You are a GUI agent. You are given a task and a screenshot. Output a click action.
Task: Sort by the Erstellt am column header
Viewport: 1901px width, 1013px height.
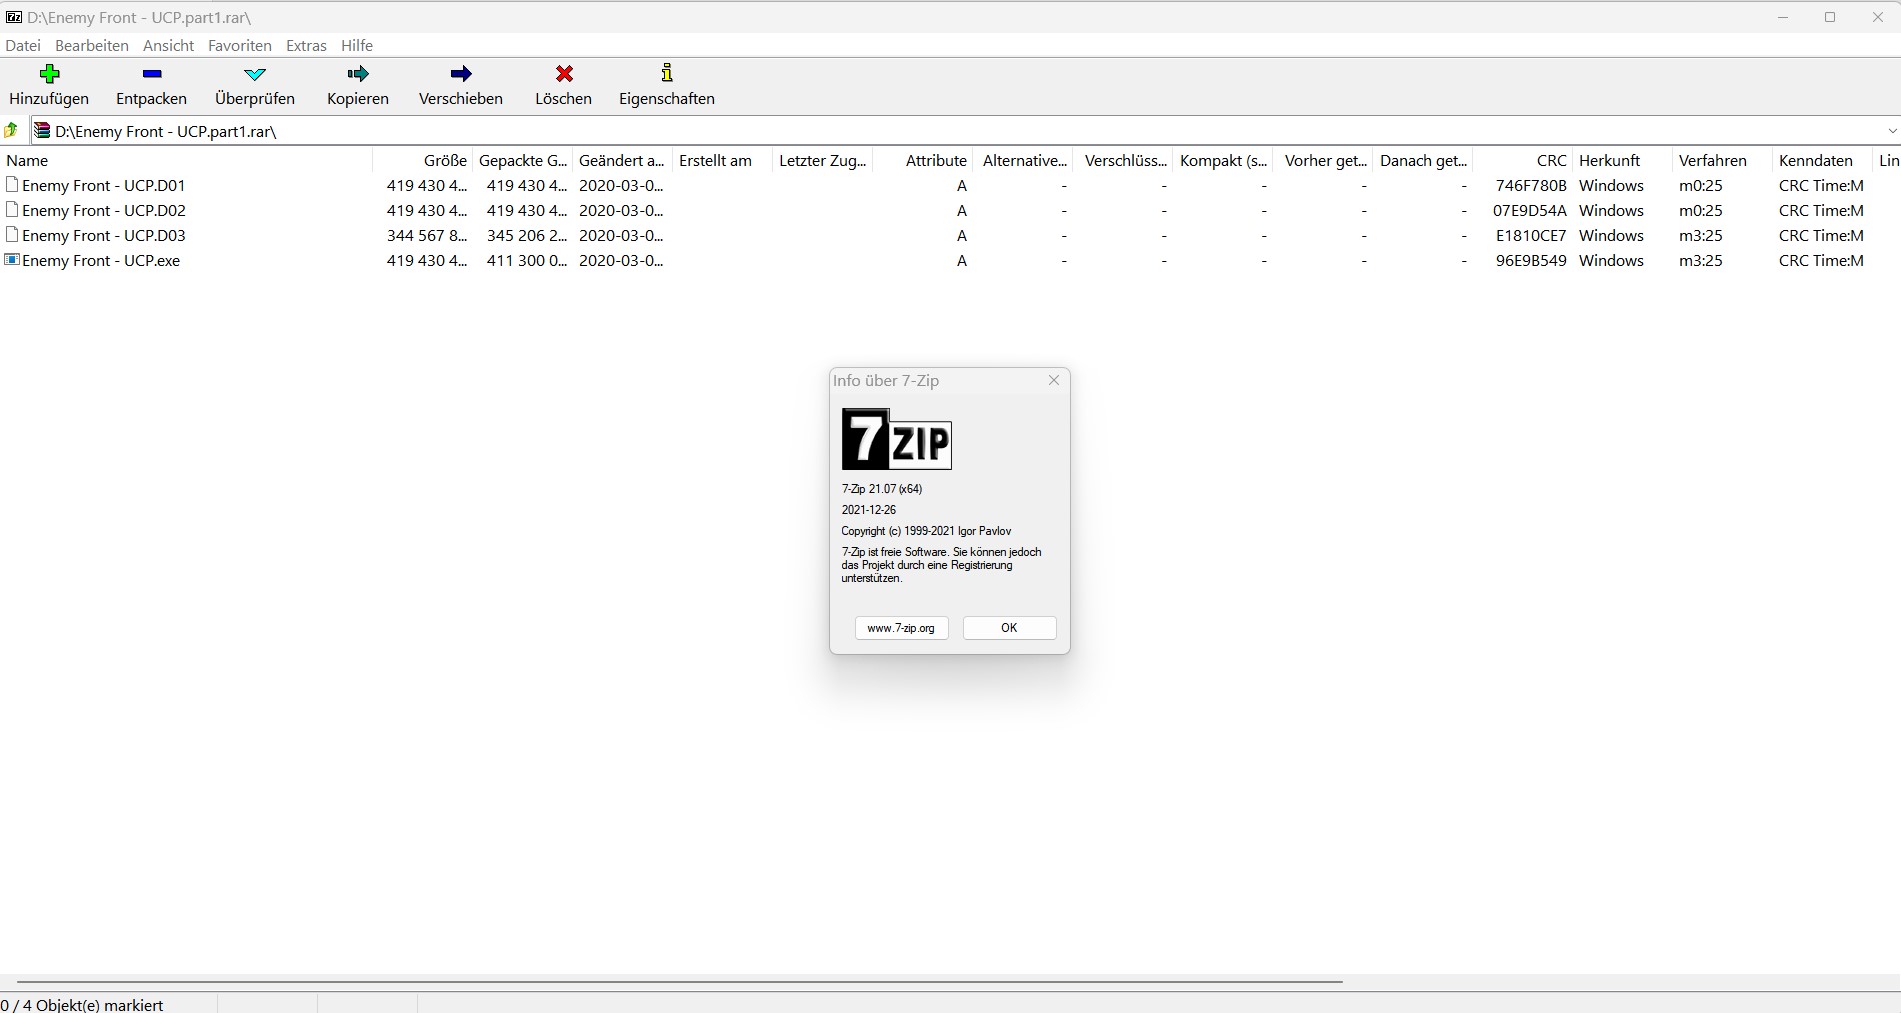point(722,160)
